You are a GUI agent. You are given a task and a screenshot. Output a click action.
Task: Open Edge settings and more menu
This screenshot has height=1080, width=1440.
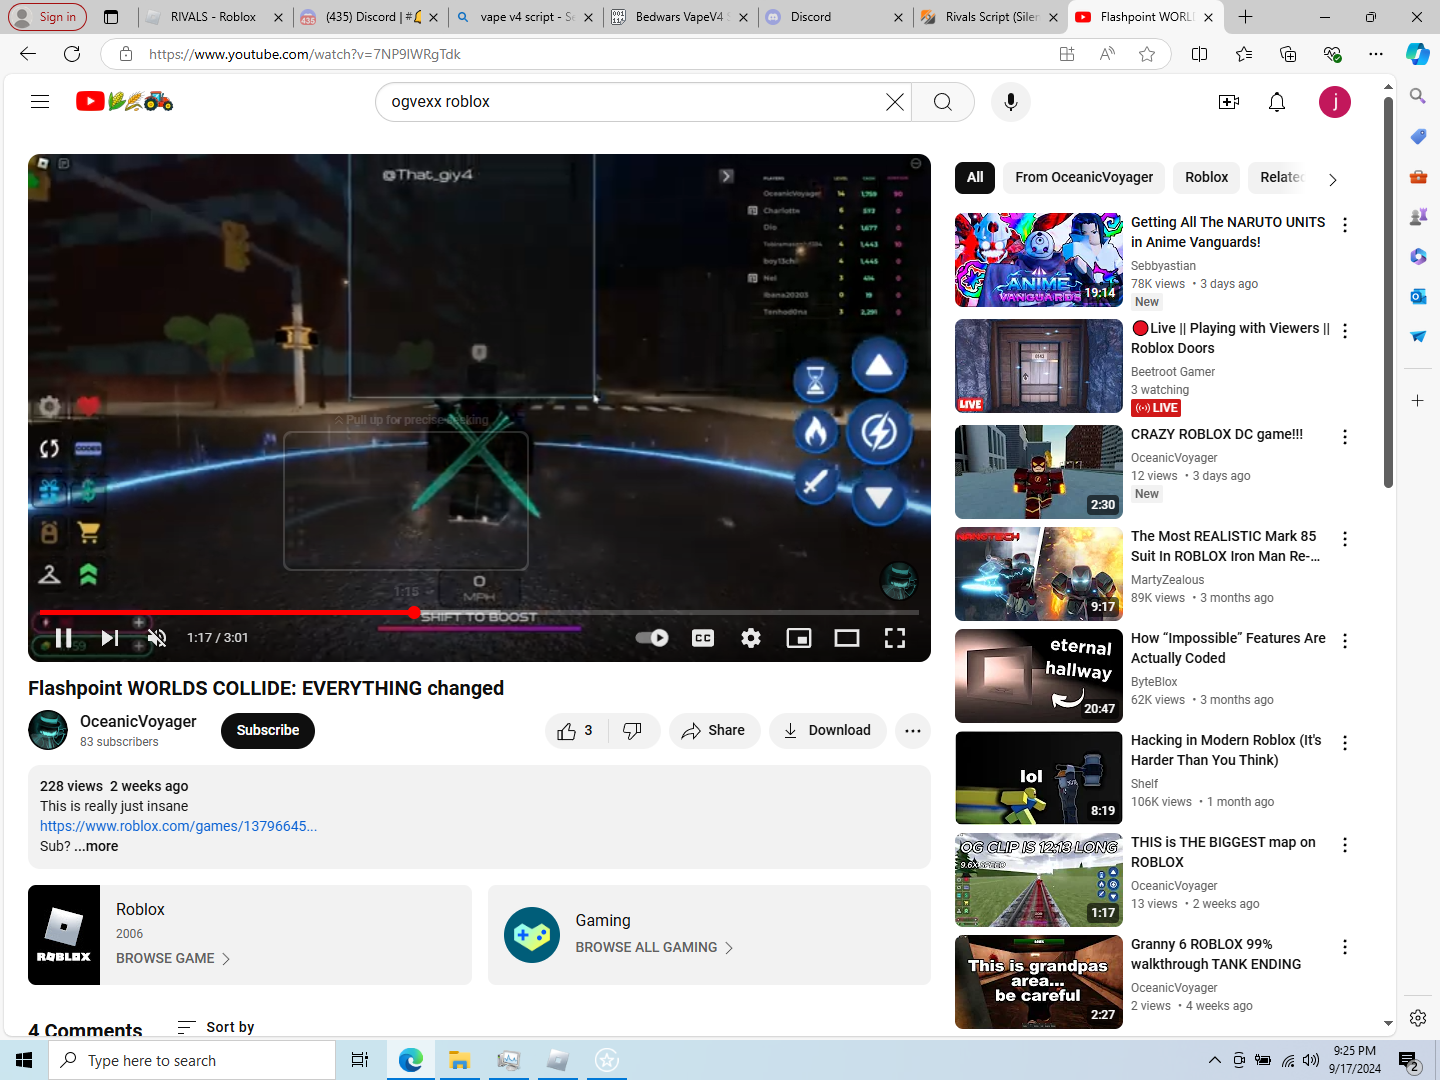tap(1376, 54)
